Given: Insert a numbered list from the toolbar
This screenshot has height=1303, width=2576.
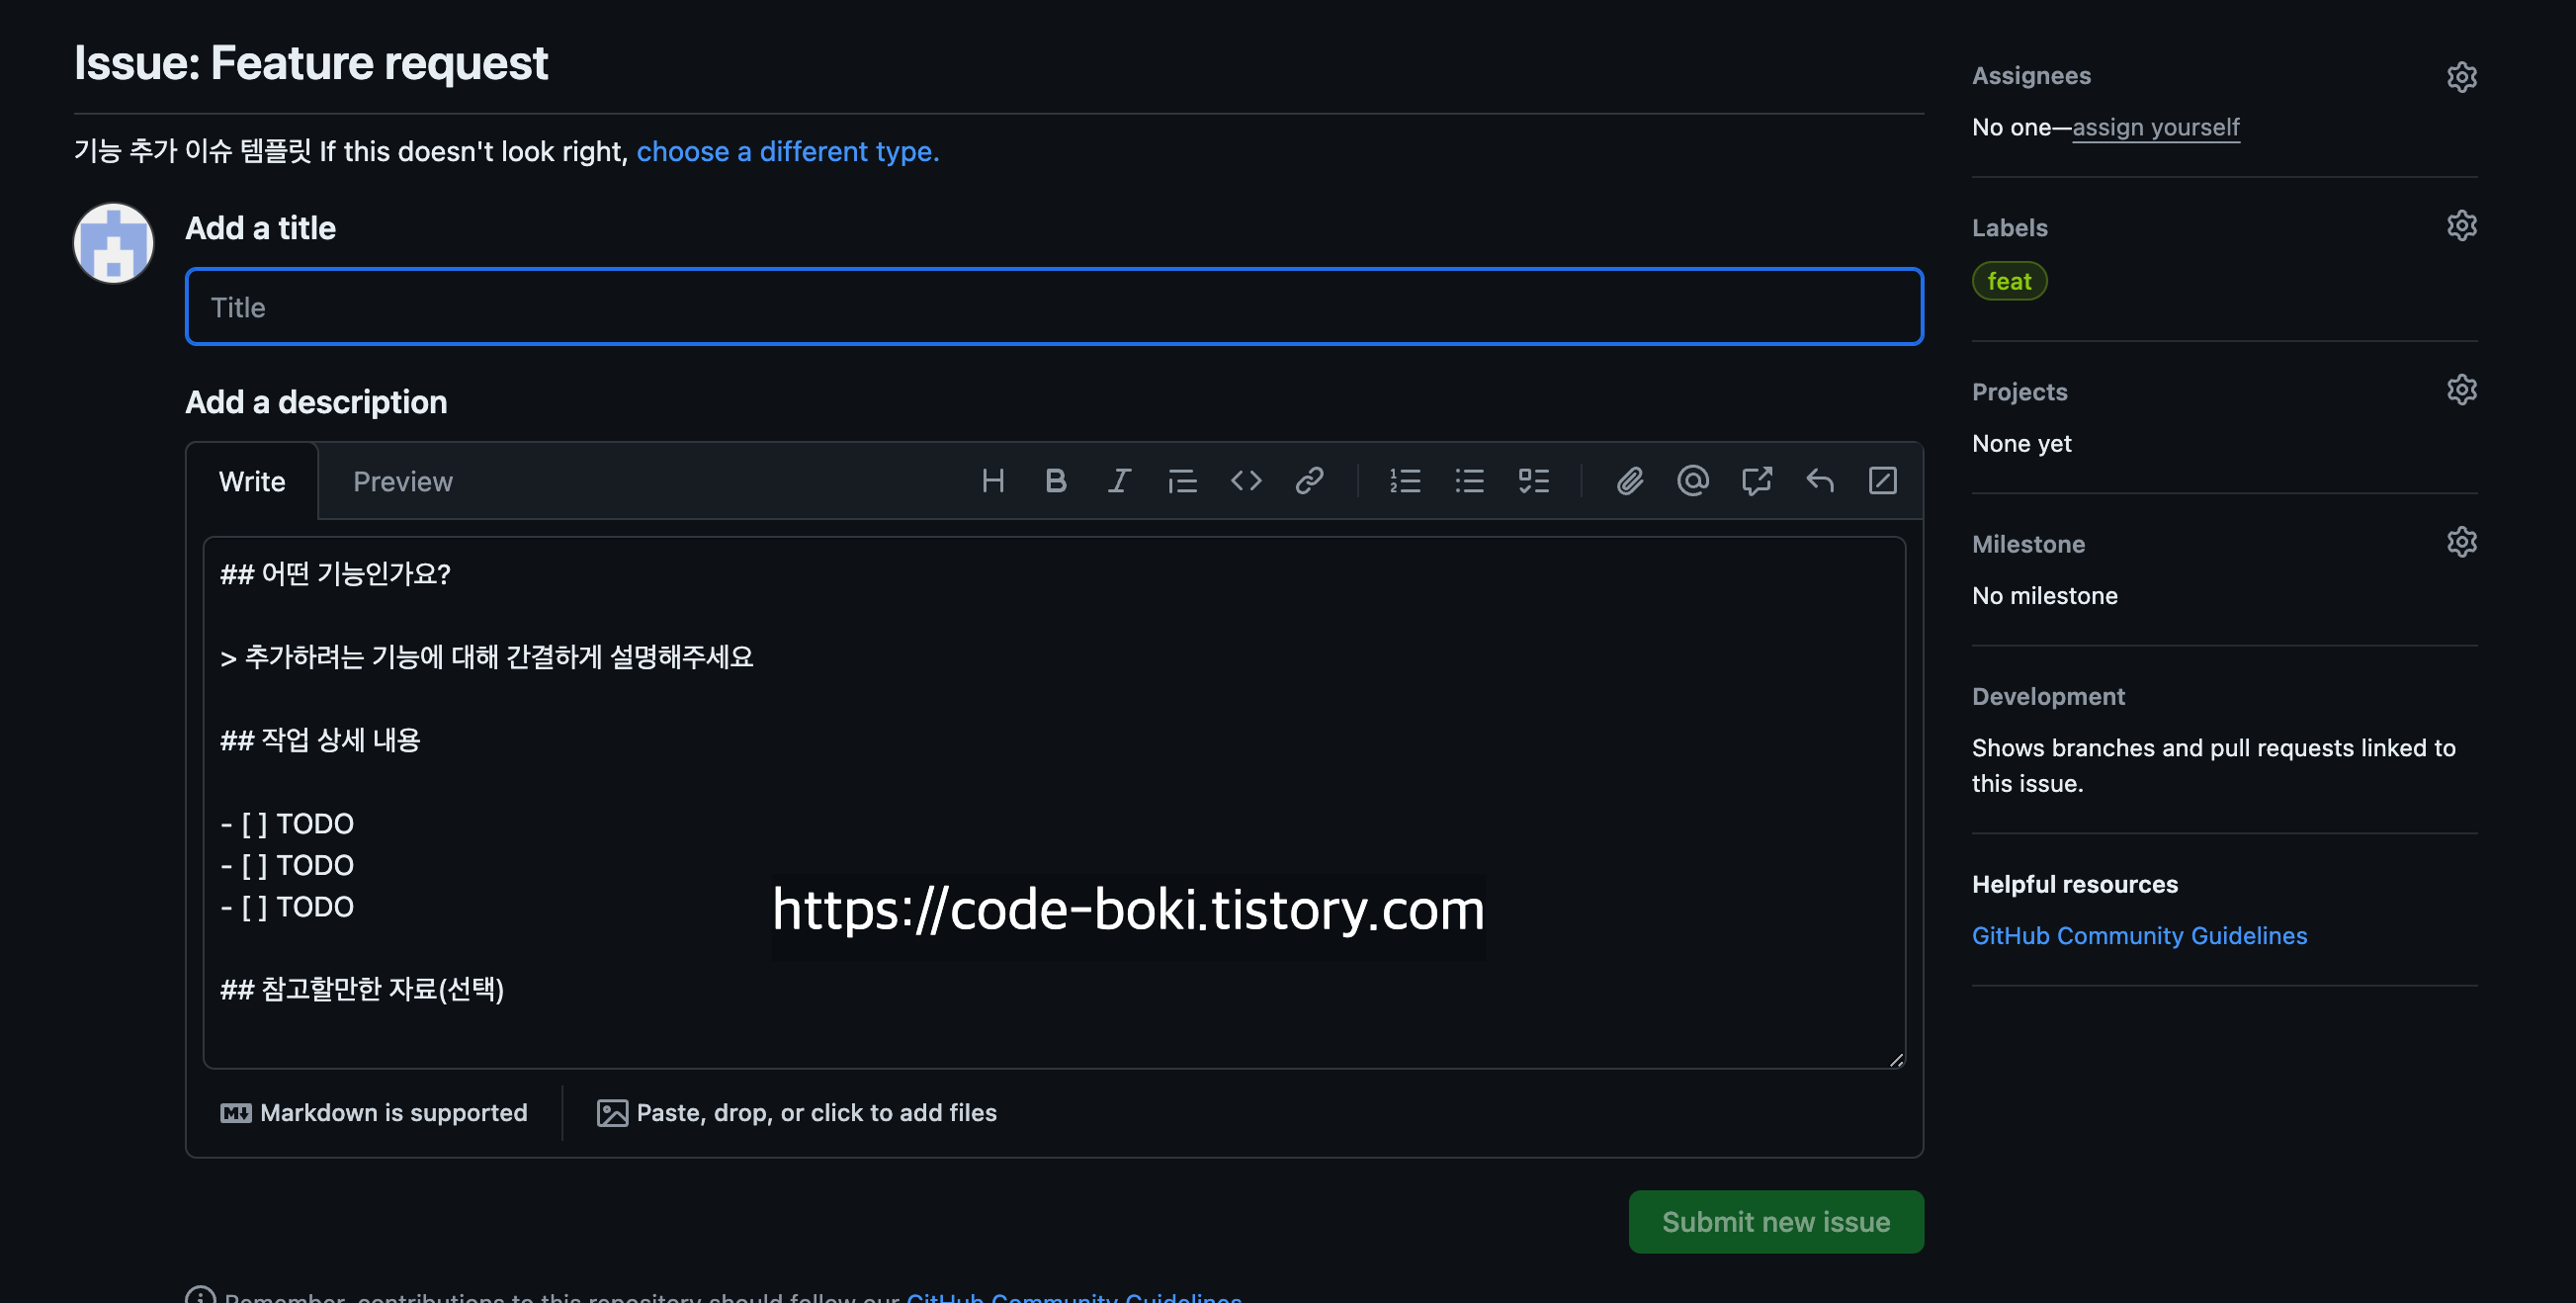Looking at the screenshot, I should pos(1405,481).
